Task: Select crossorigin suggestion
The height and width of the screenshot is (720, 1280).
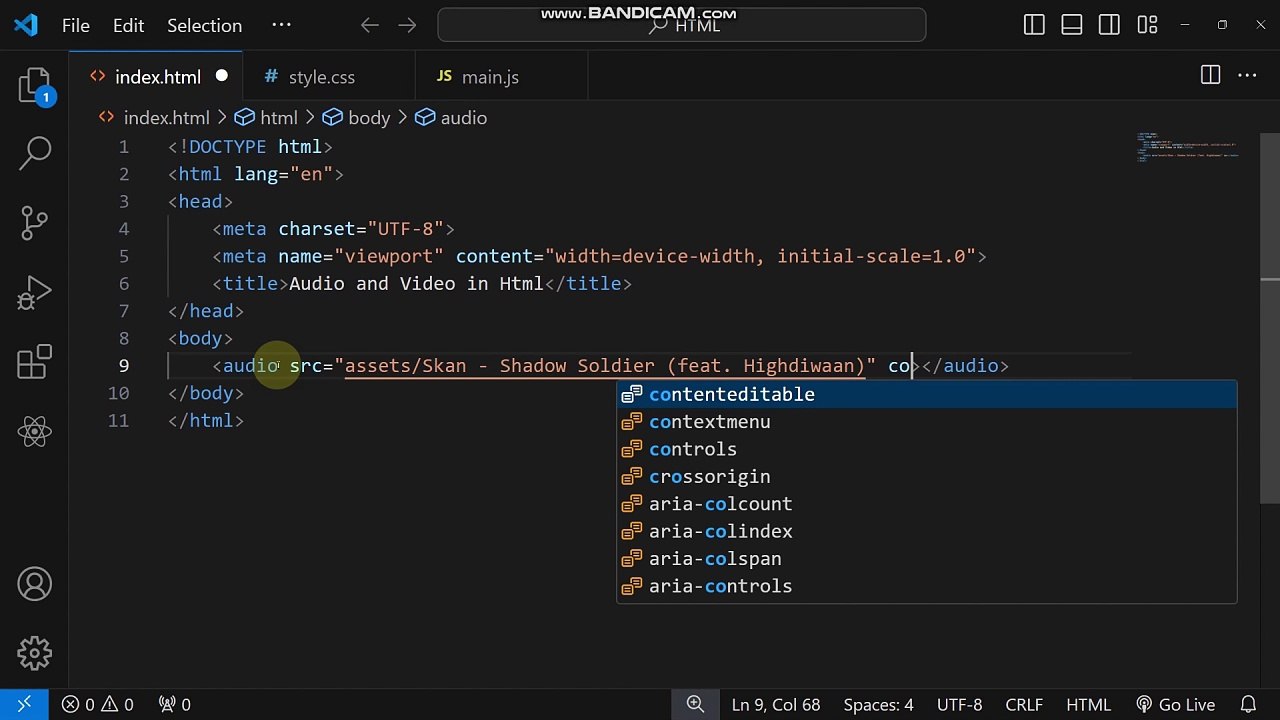Action: tap(926, 477)
